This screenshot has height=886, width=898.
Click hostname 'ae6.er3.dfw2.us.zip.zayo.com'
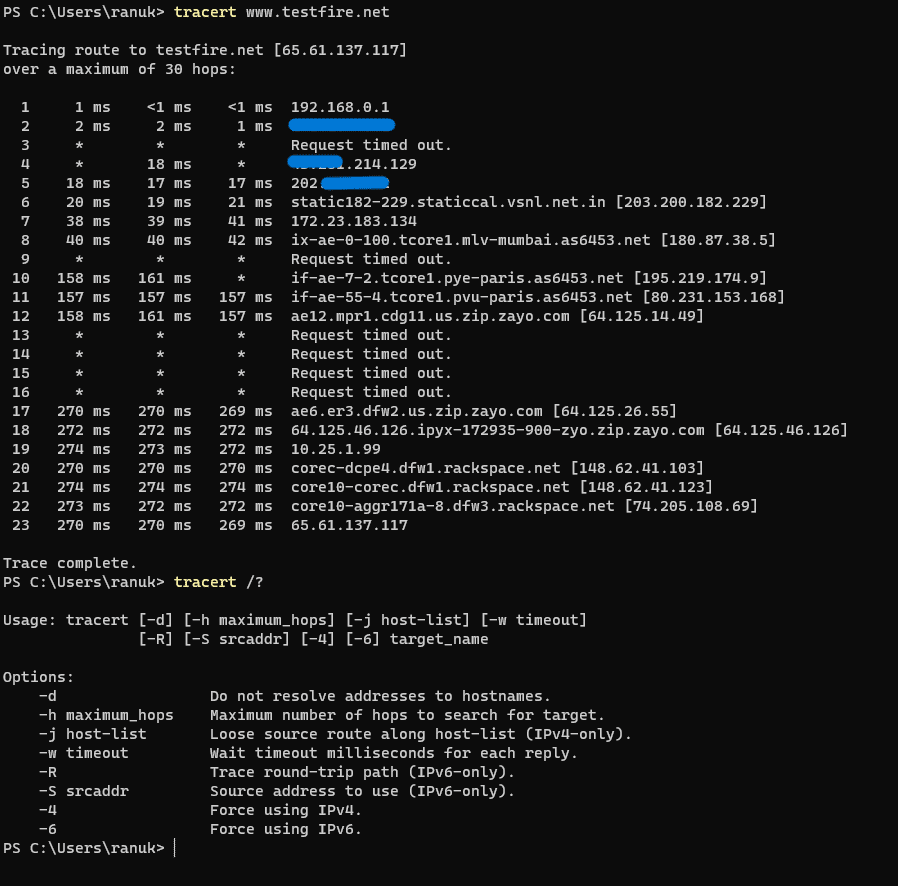coord(416,411)
